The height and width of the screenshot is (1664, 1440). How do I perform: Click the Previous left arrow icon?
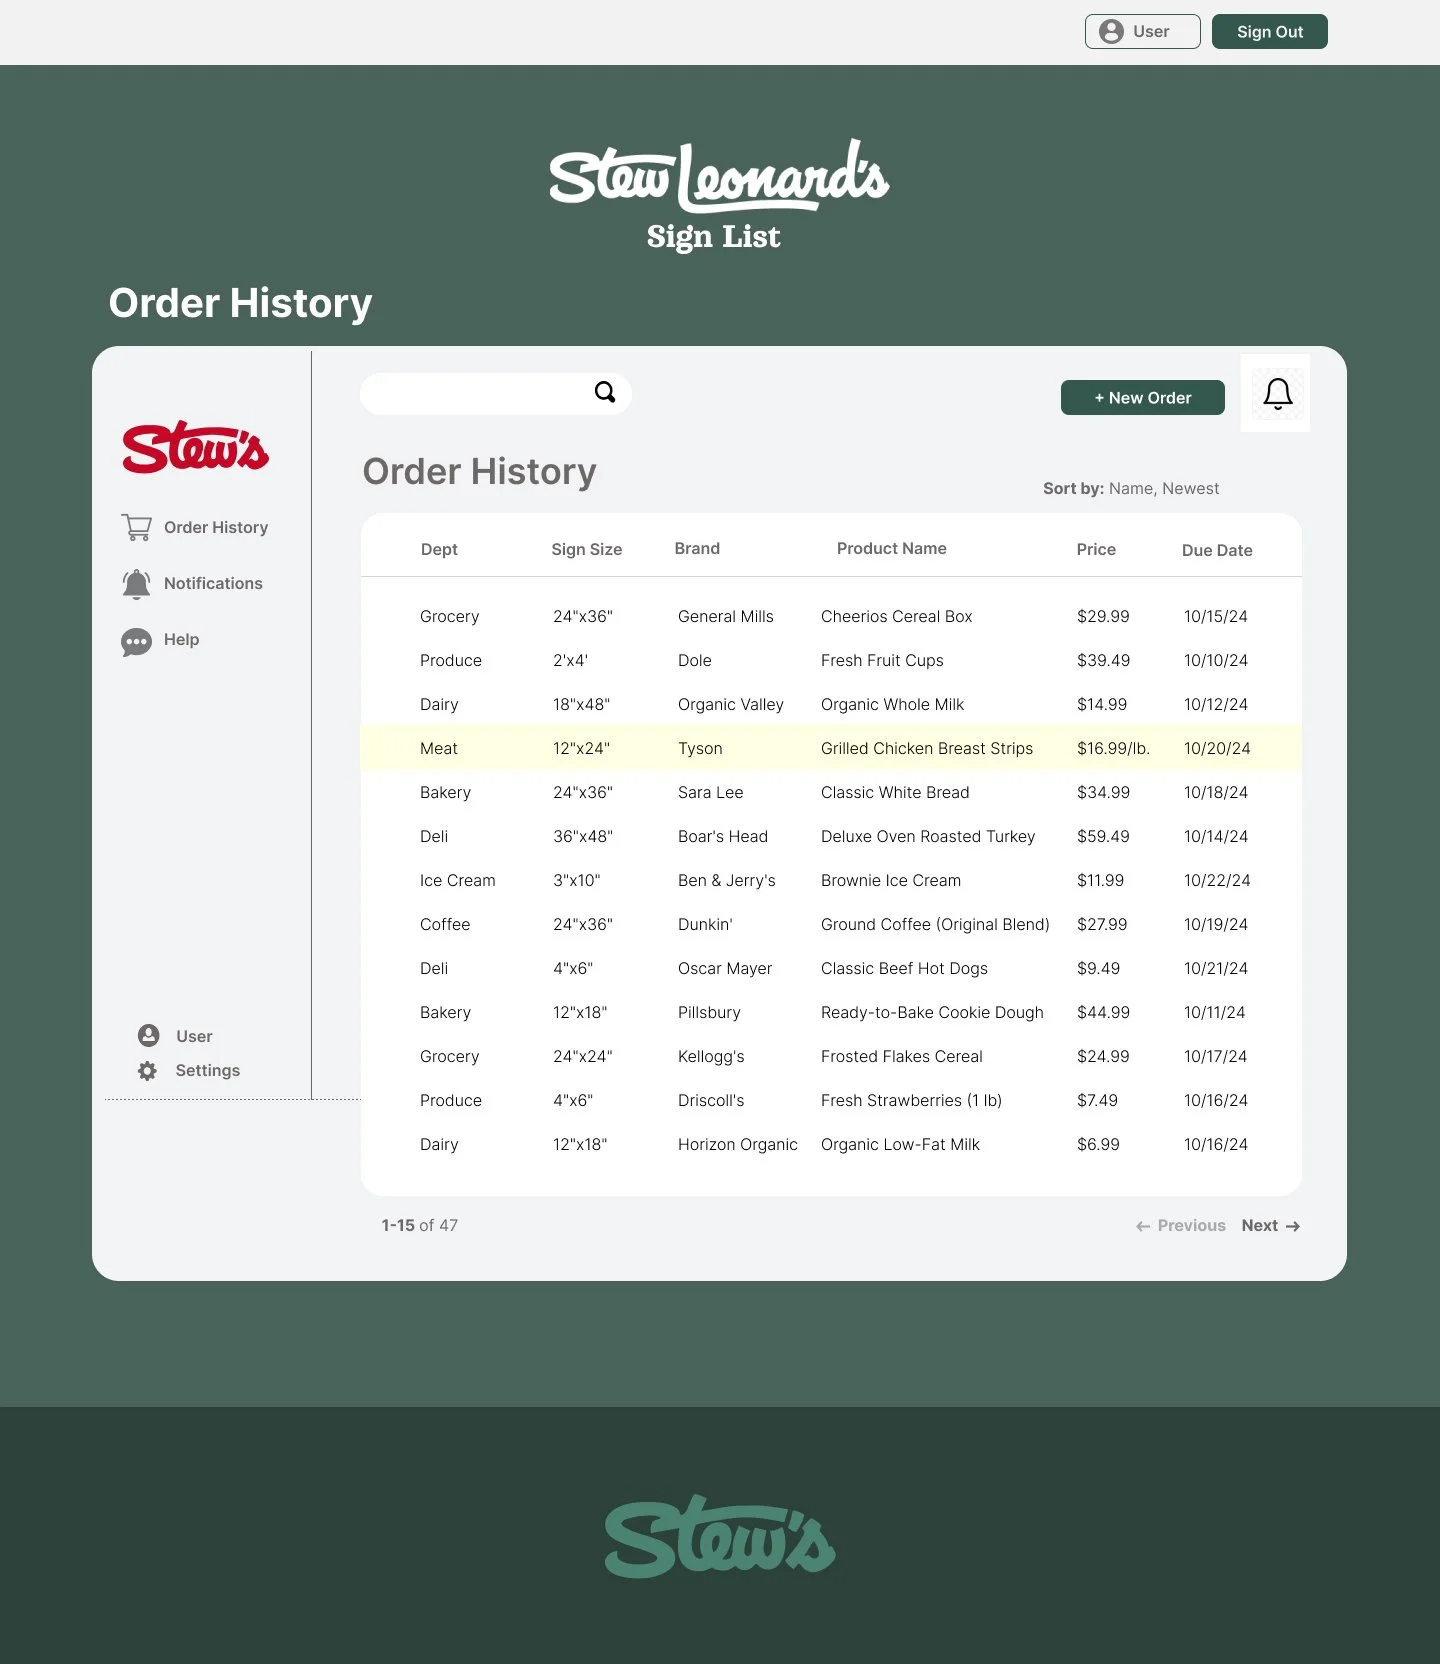(x=1143, y=1226)
